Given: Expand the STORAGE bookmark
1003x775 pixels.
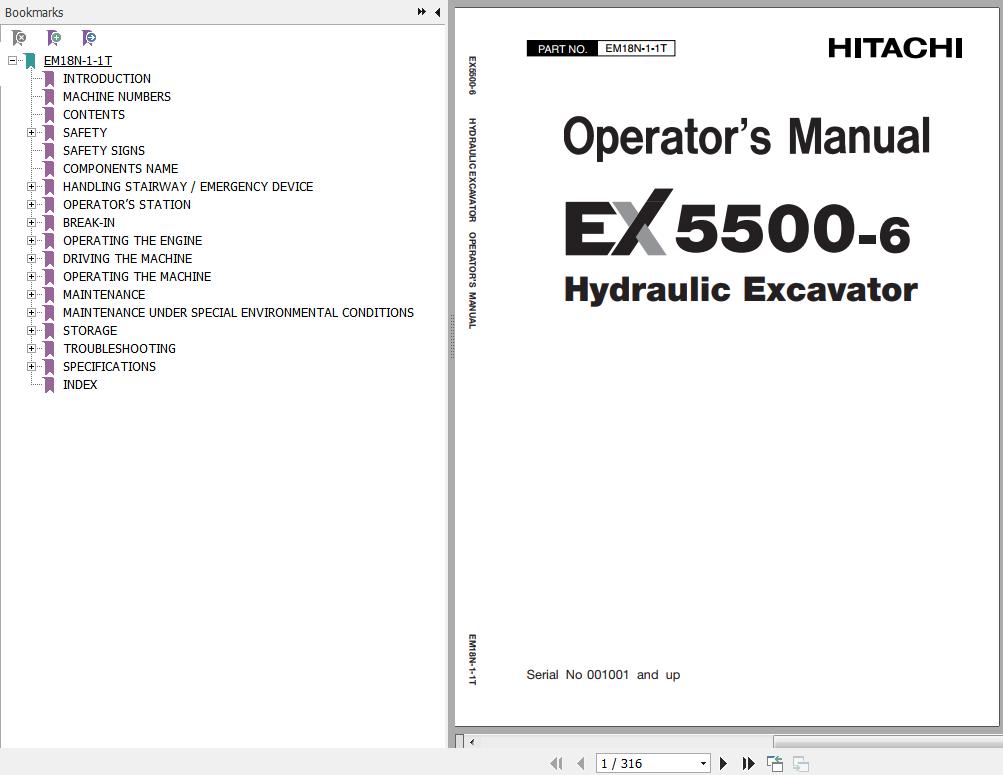Looking at the screenshot, I should coord(31,331).
